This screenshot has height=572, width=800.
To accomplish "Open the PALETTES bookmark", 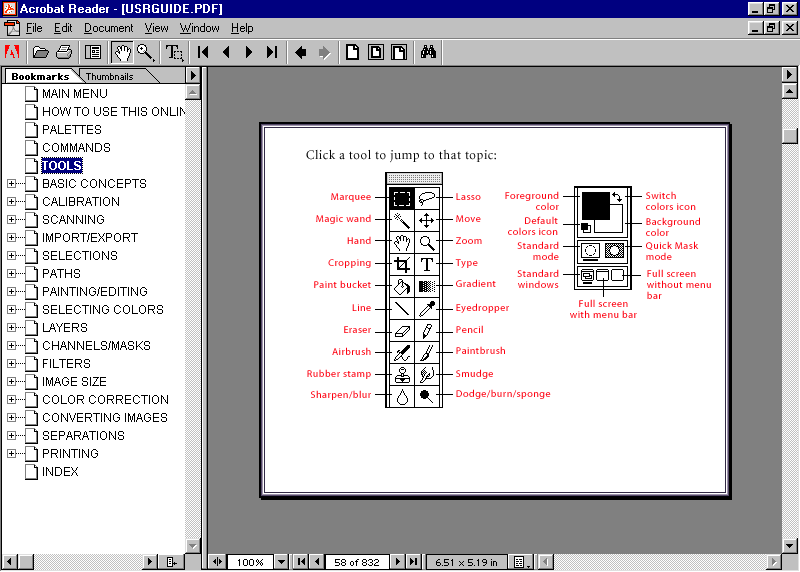I will click(x=71, y=130).
